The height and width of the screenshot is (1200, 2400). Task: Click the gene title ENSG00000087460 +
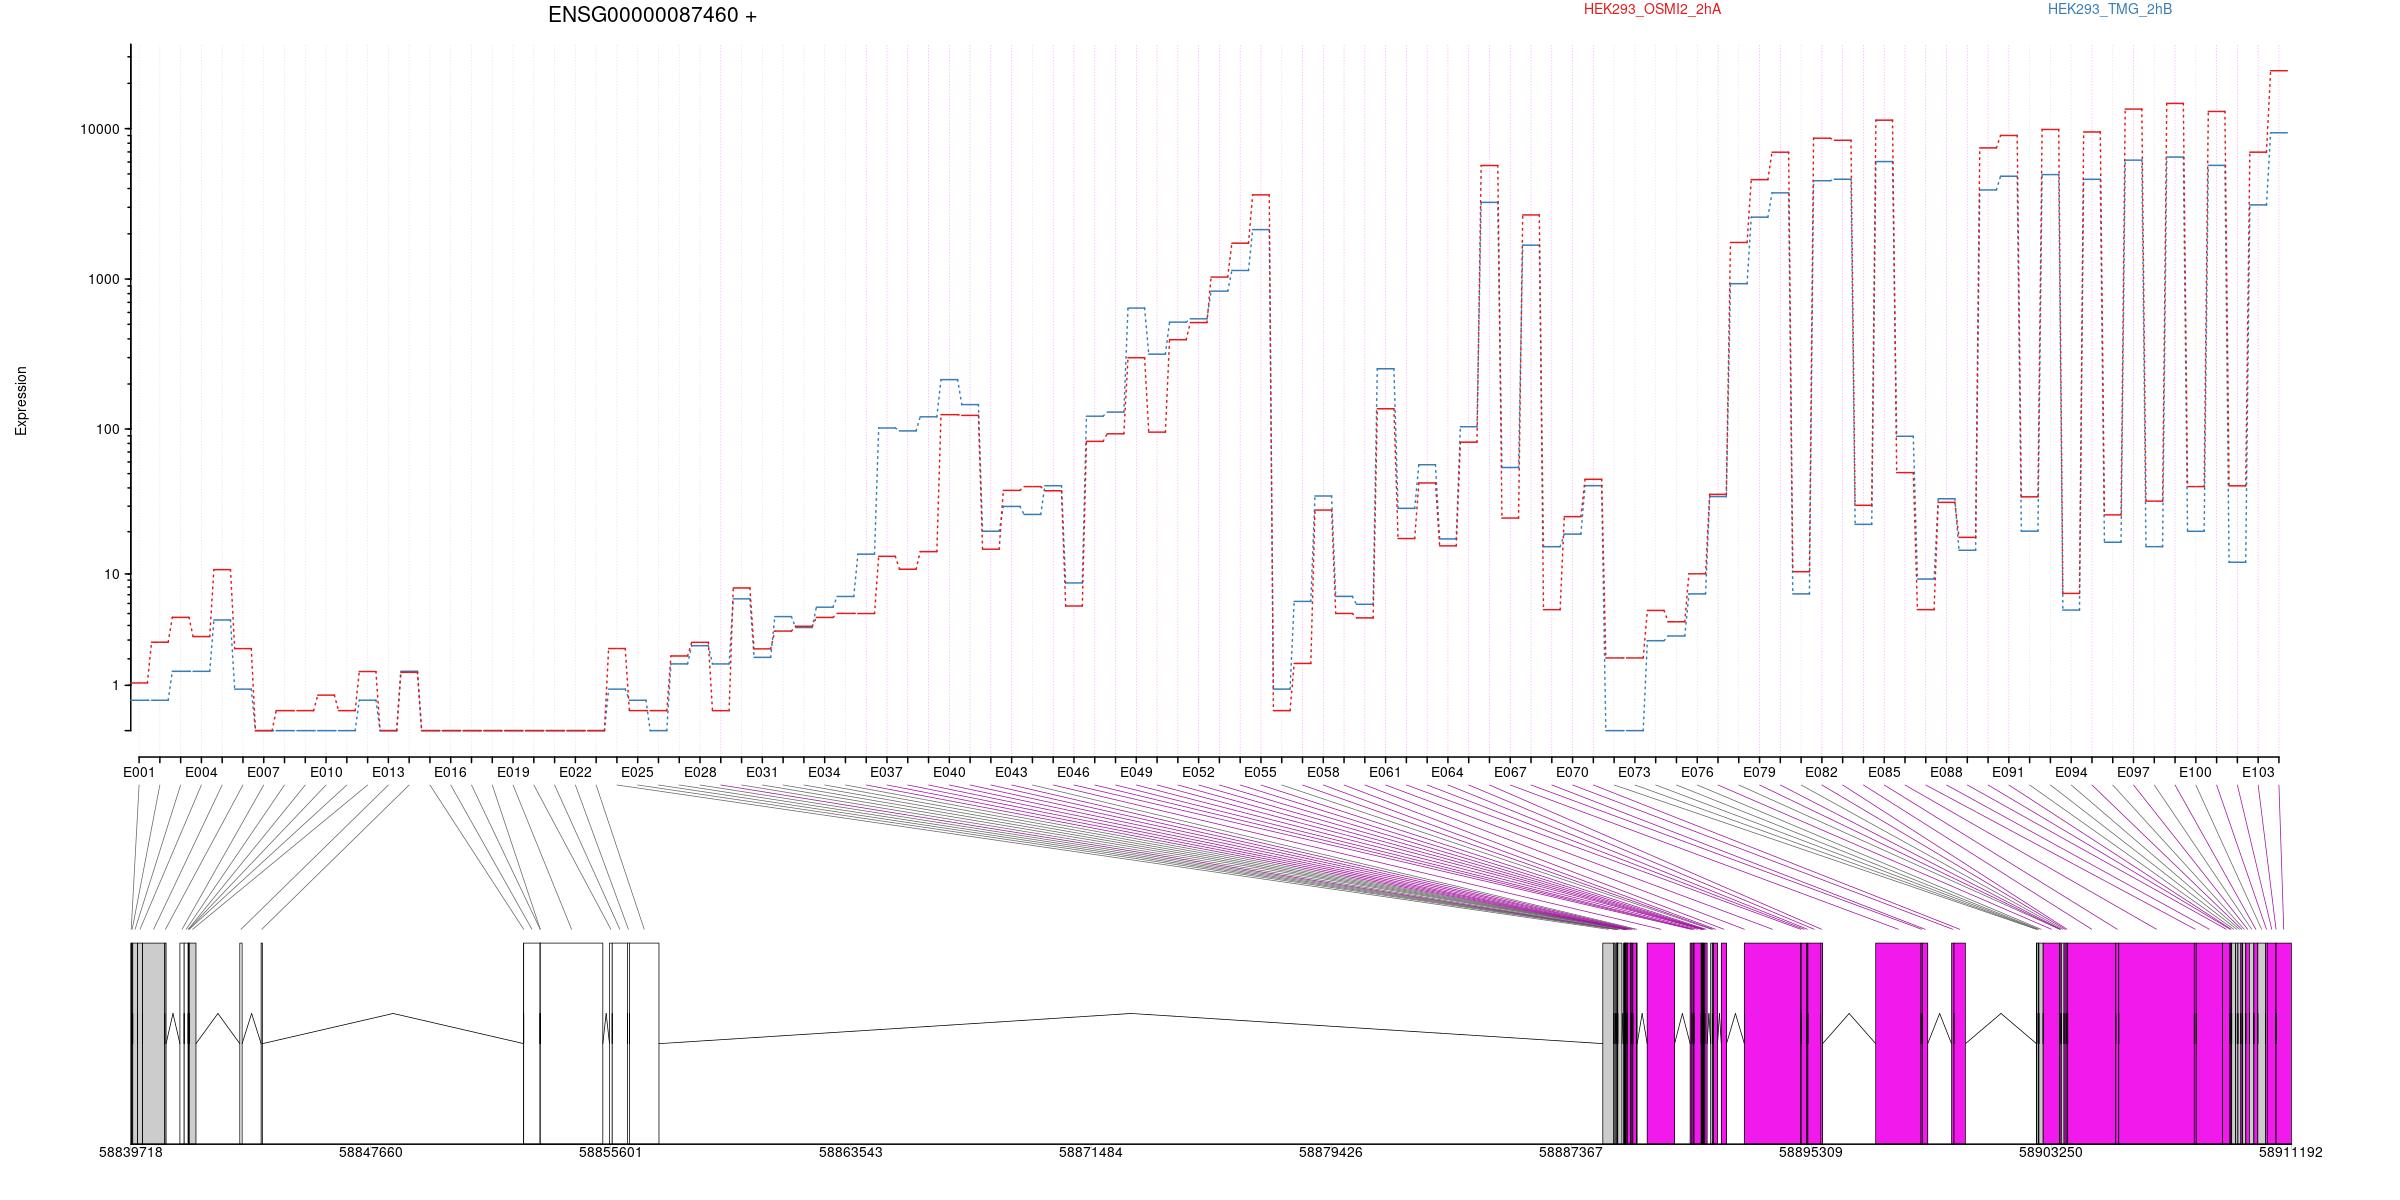point(652,16)
